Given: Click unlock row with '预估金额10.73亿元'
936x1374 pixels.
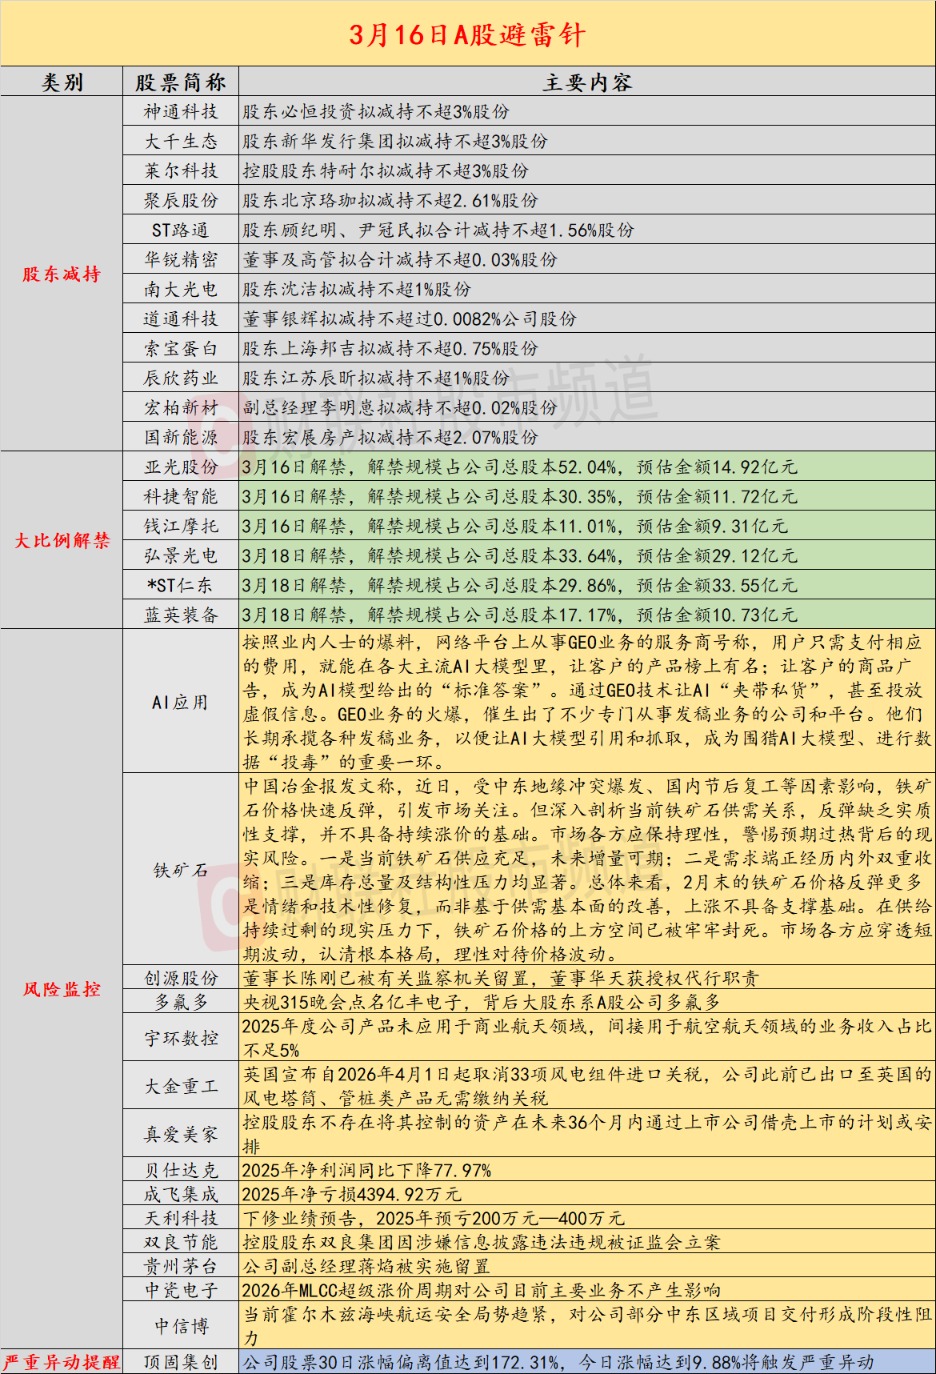Looking at the screenshot, I should click(x=587, y=614).
